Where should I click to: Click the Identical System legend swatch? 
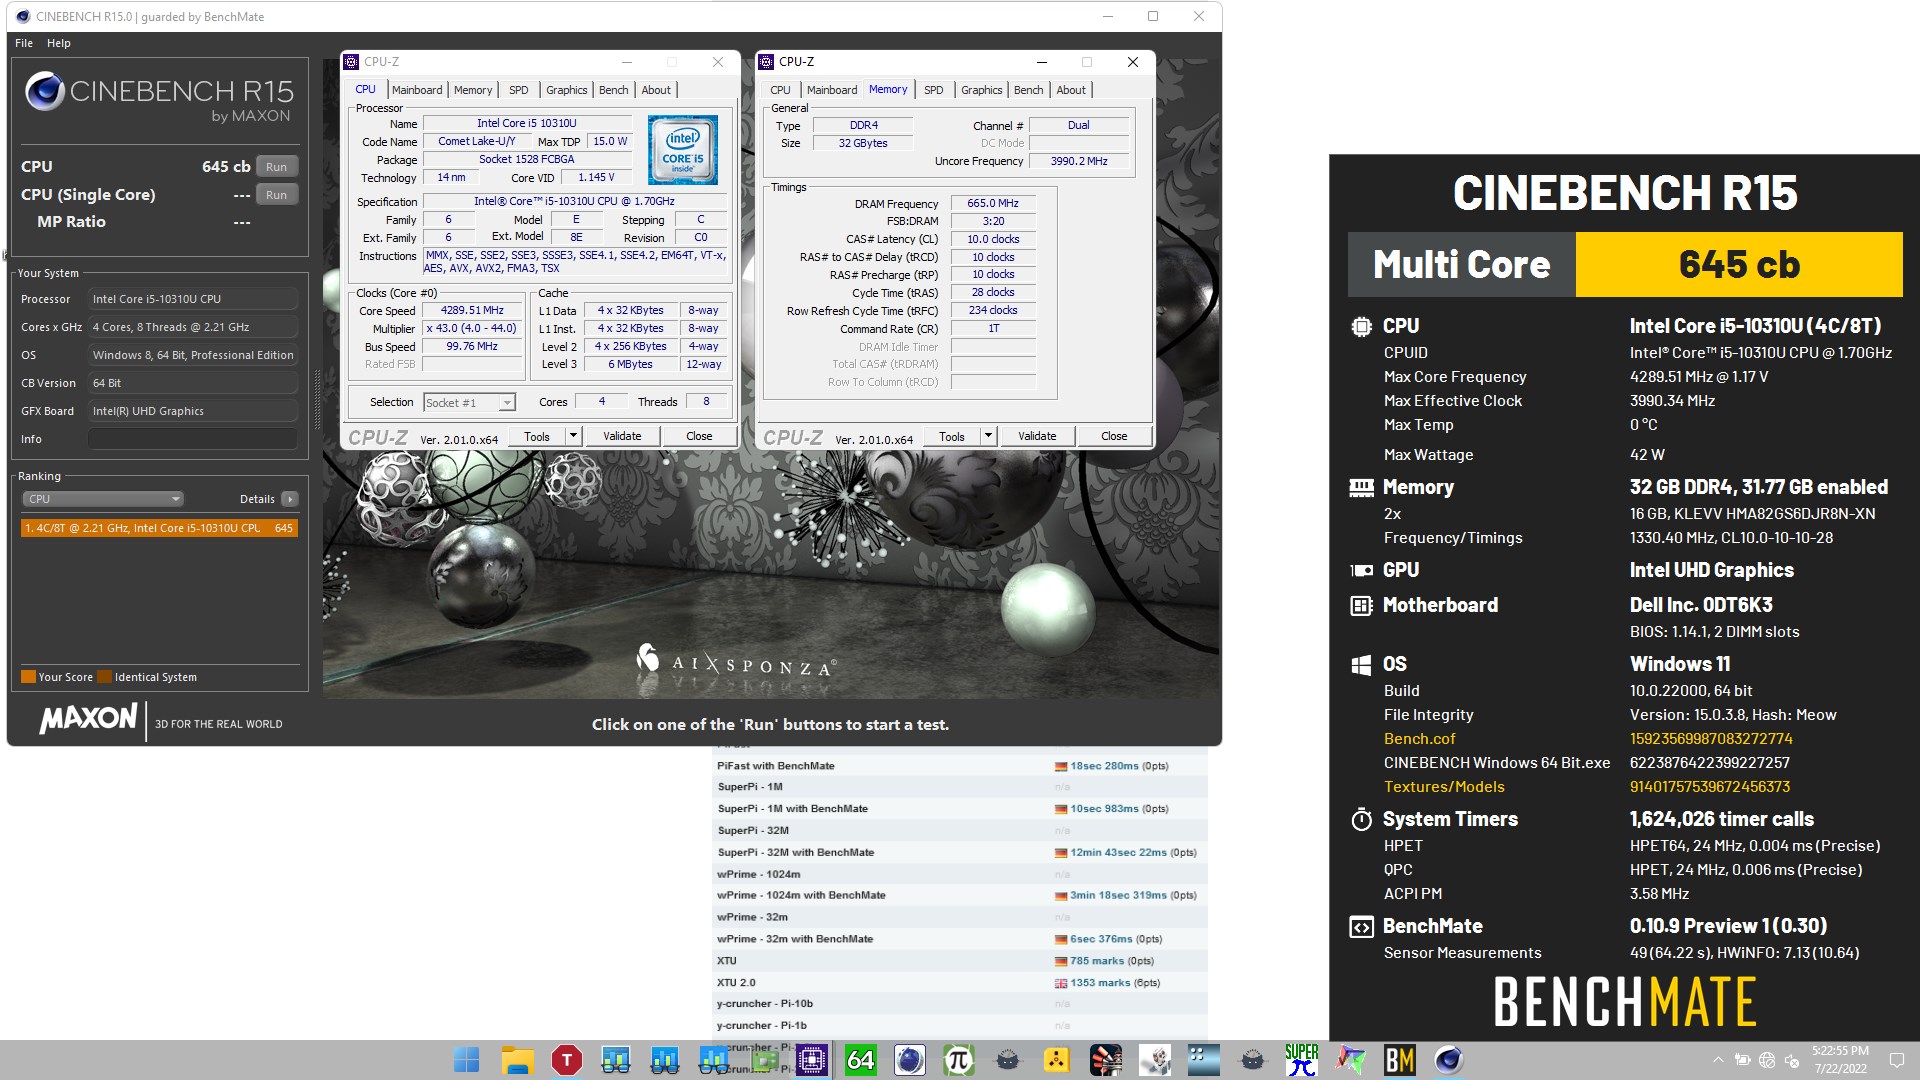[x=105, y=677]
